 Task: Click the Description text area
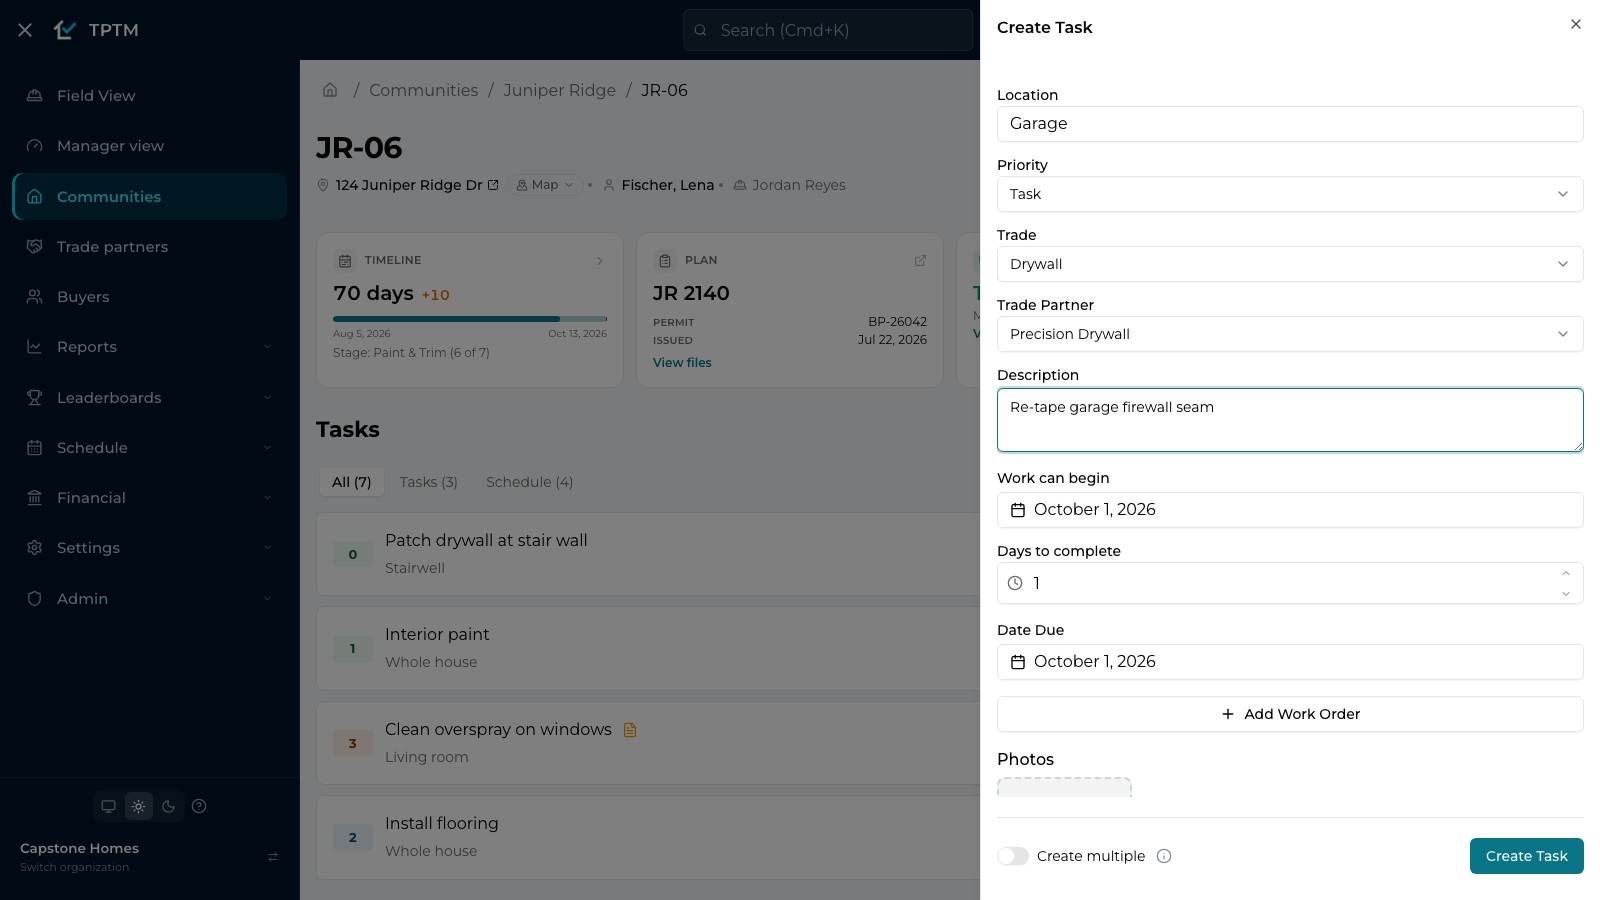pos(1290,420)
